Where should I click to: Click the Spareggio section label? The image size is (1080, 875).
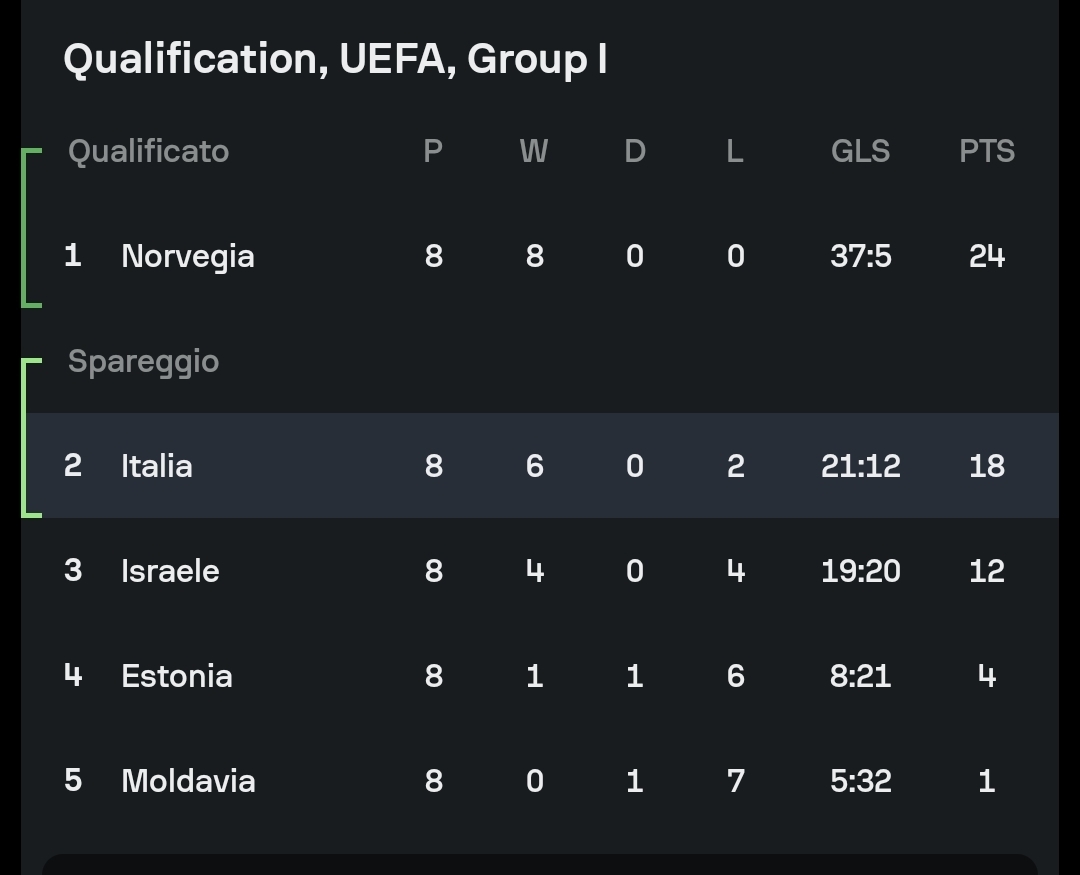coord(143,362)
